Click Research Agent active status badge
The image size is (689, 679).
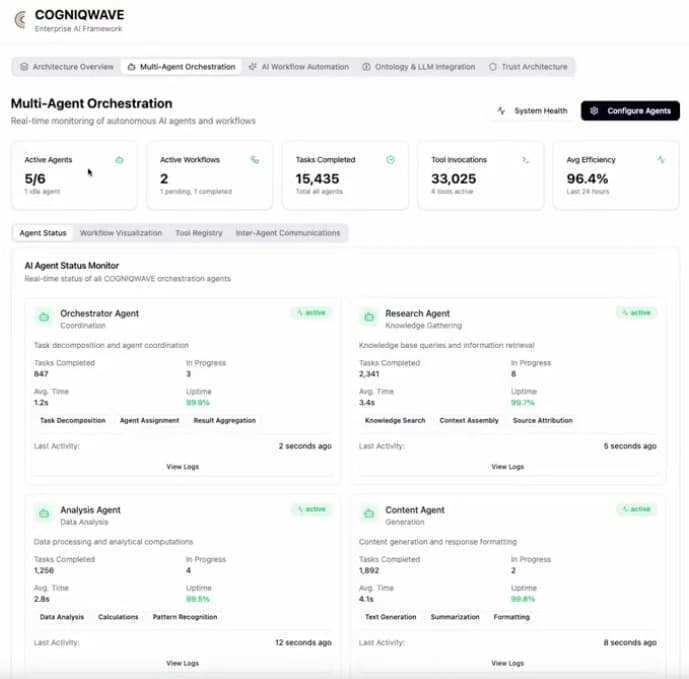pos(636,313)
